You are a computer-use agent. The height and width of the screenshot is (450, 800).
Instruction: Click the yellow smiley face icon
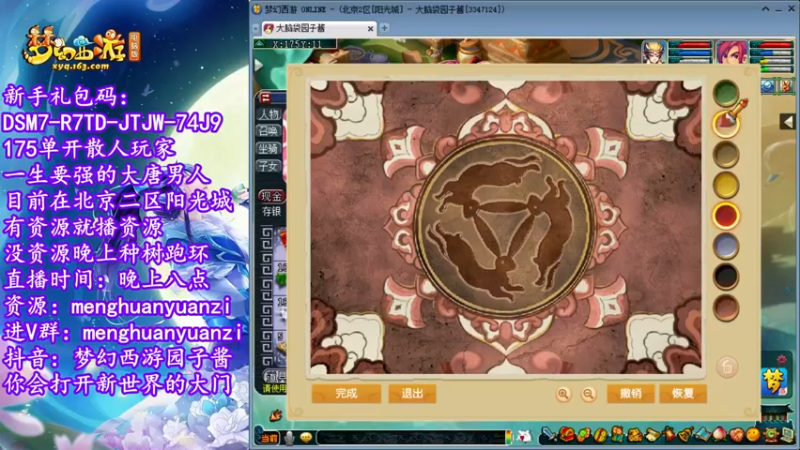[x=753, y=435]
